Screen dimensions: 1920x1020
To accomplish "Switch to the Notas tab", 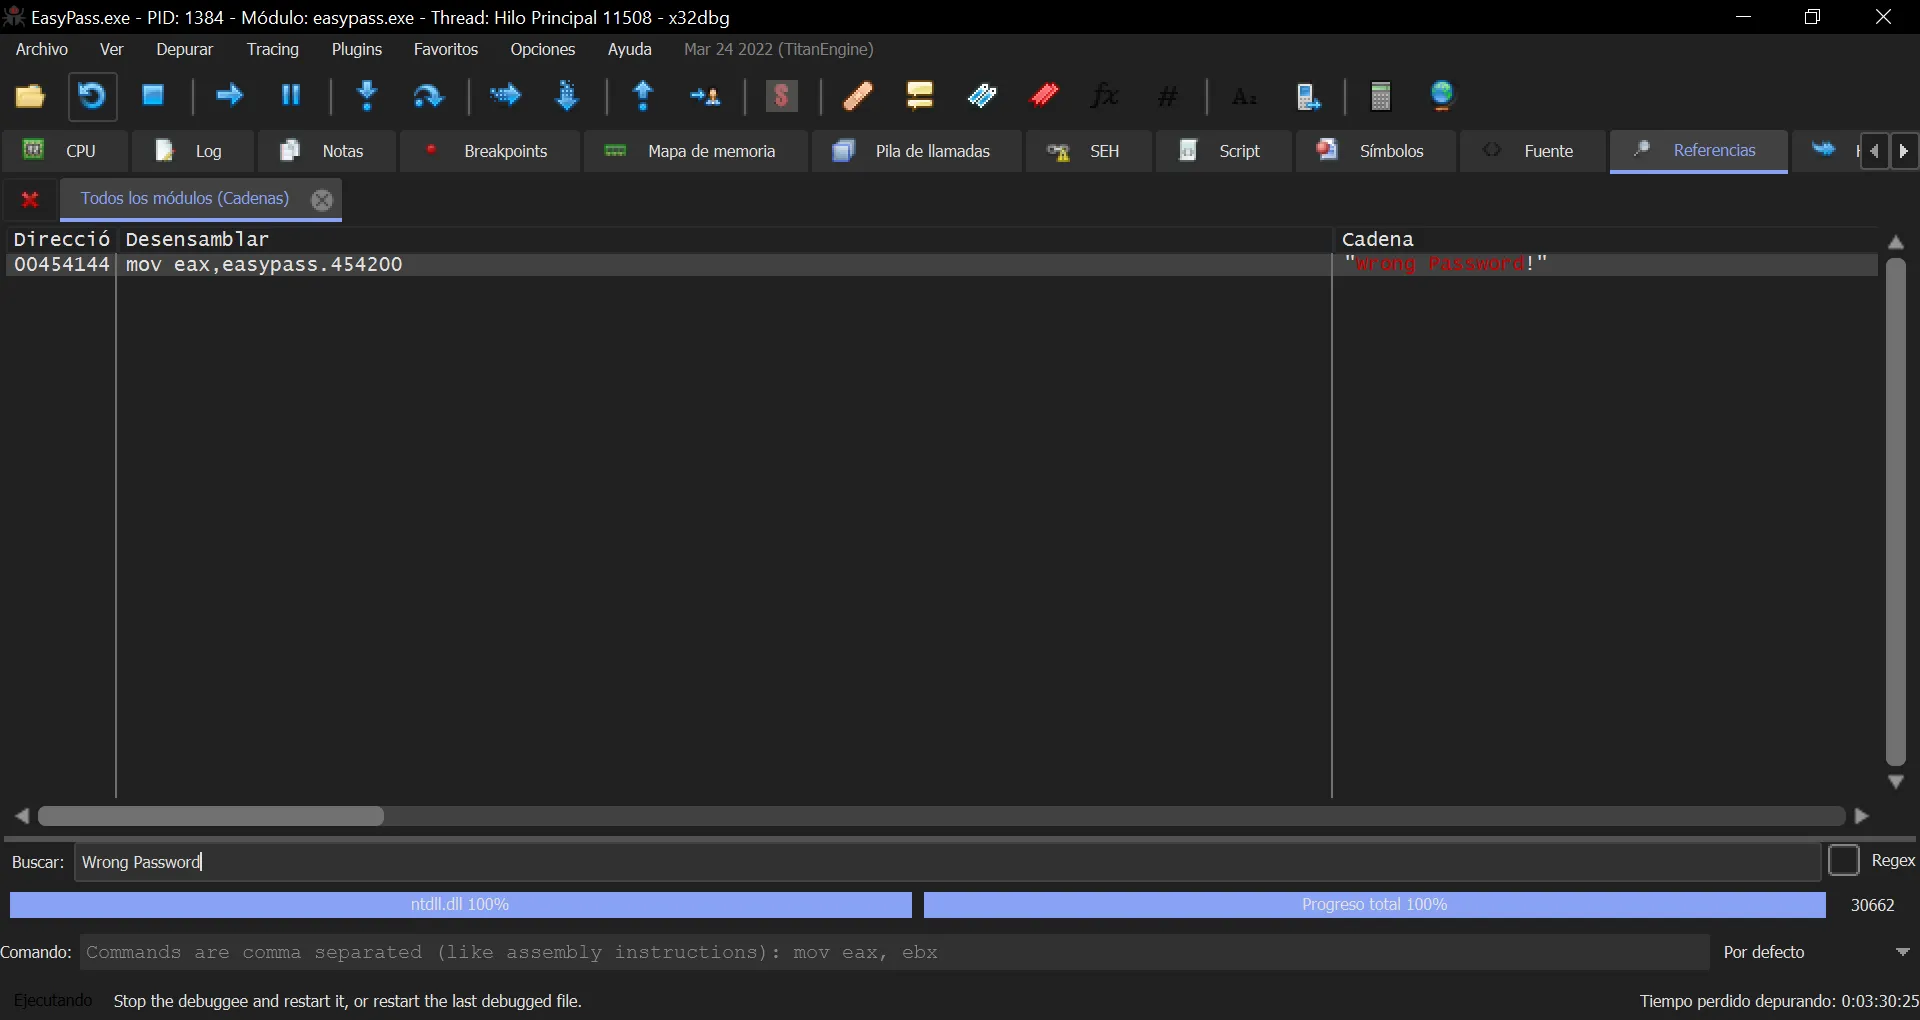I will (326, 151).
